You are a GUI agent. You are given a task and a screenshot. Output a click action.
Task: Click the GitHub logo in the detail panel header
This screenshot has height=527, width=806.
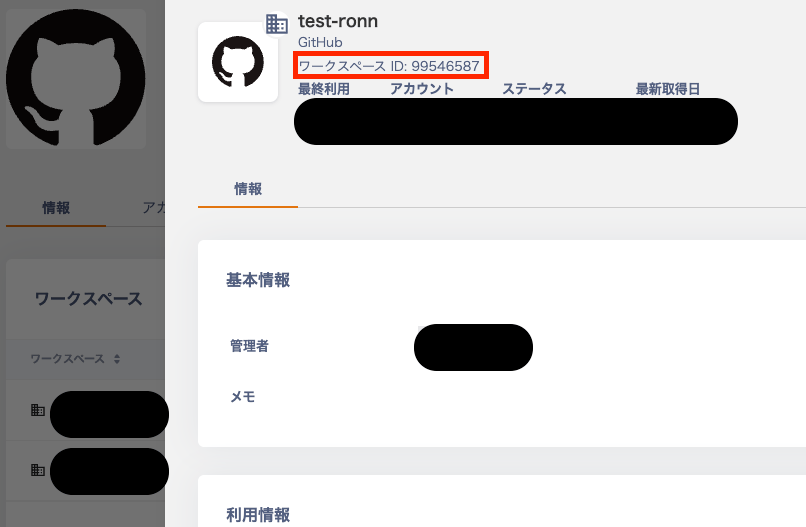coord(238,62)
